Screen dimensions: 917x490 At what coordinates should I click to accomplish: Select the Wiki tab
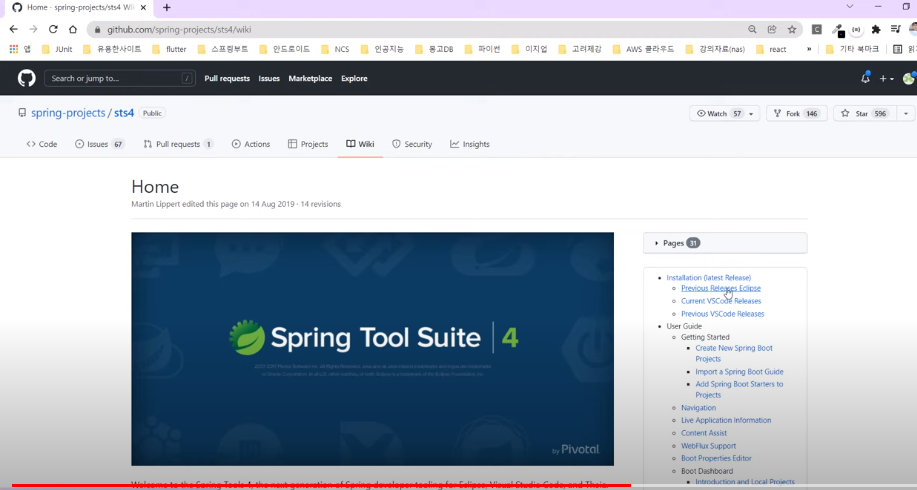coord(360,144)
